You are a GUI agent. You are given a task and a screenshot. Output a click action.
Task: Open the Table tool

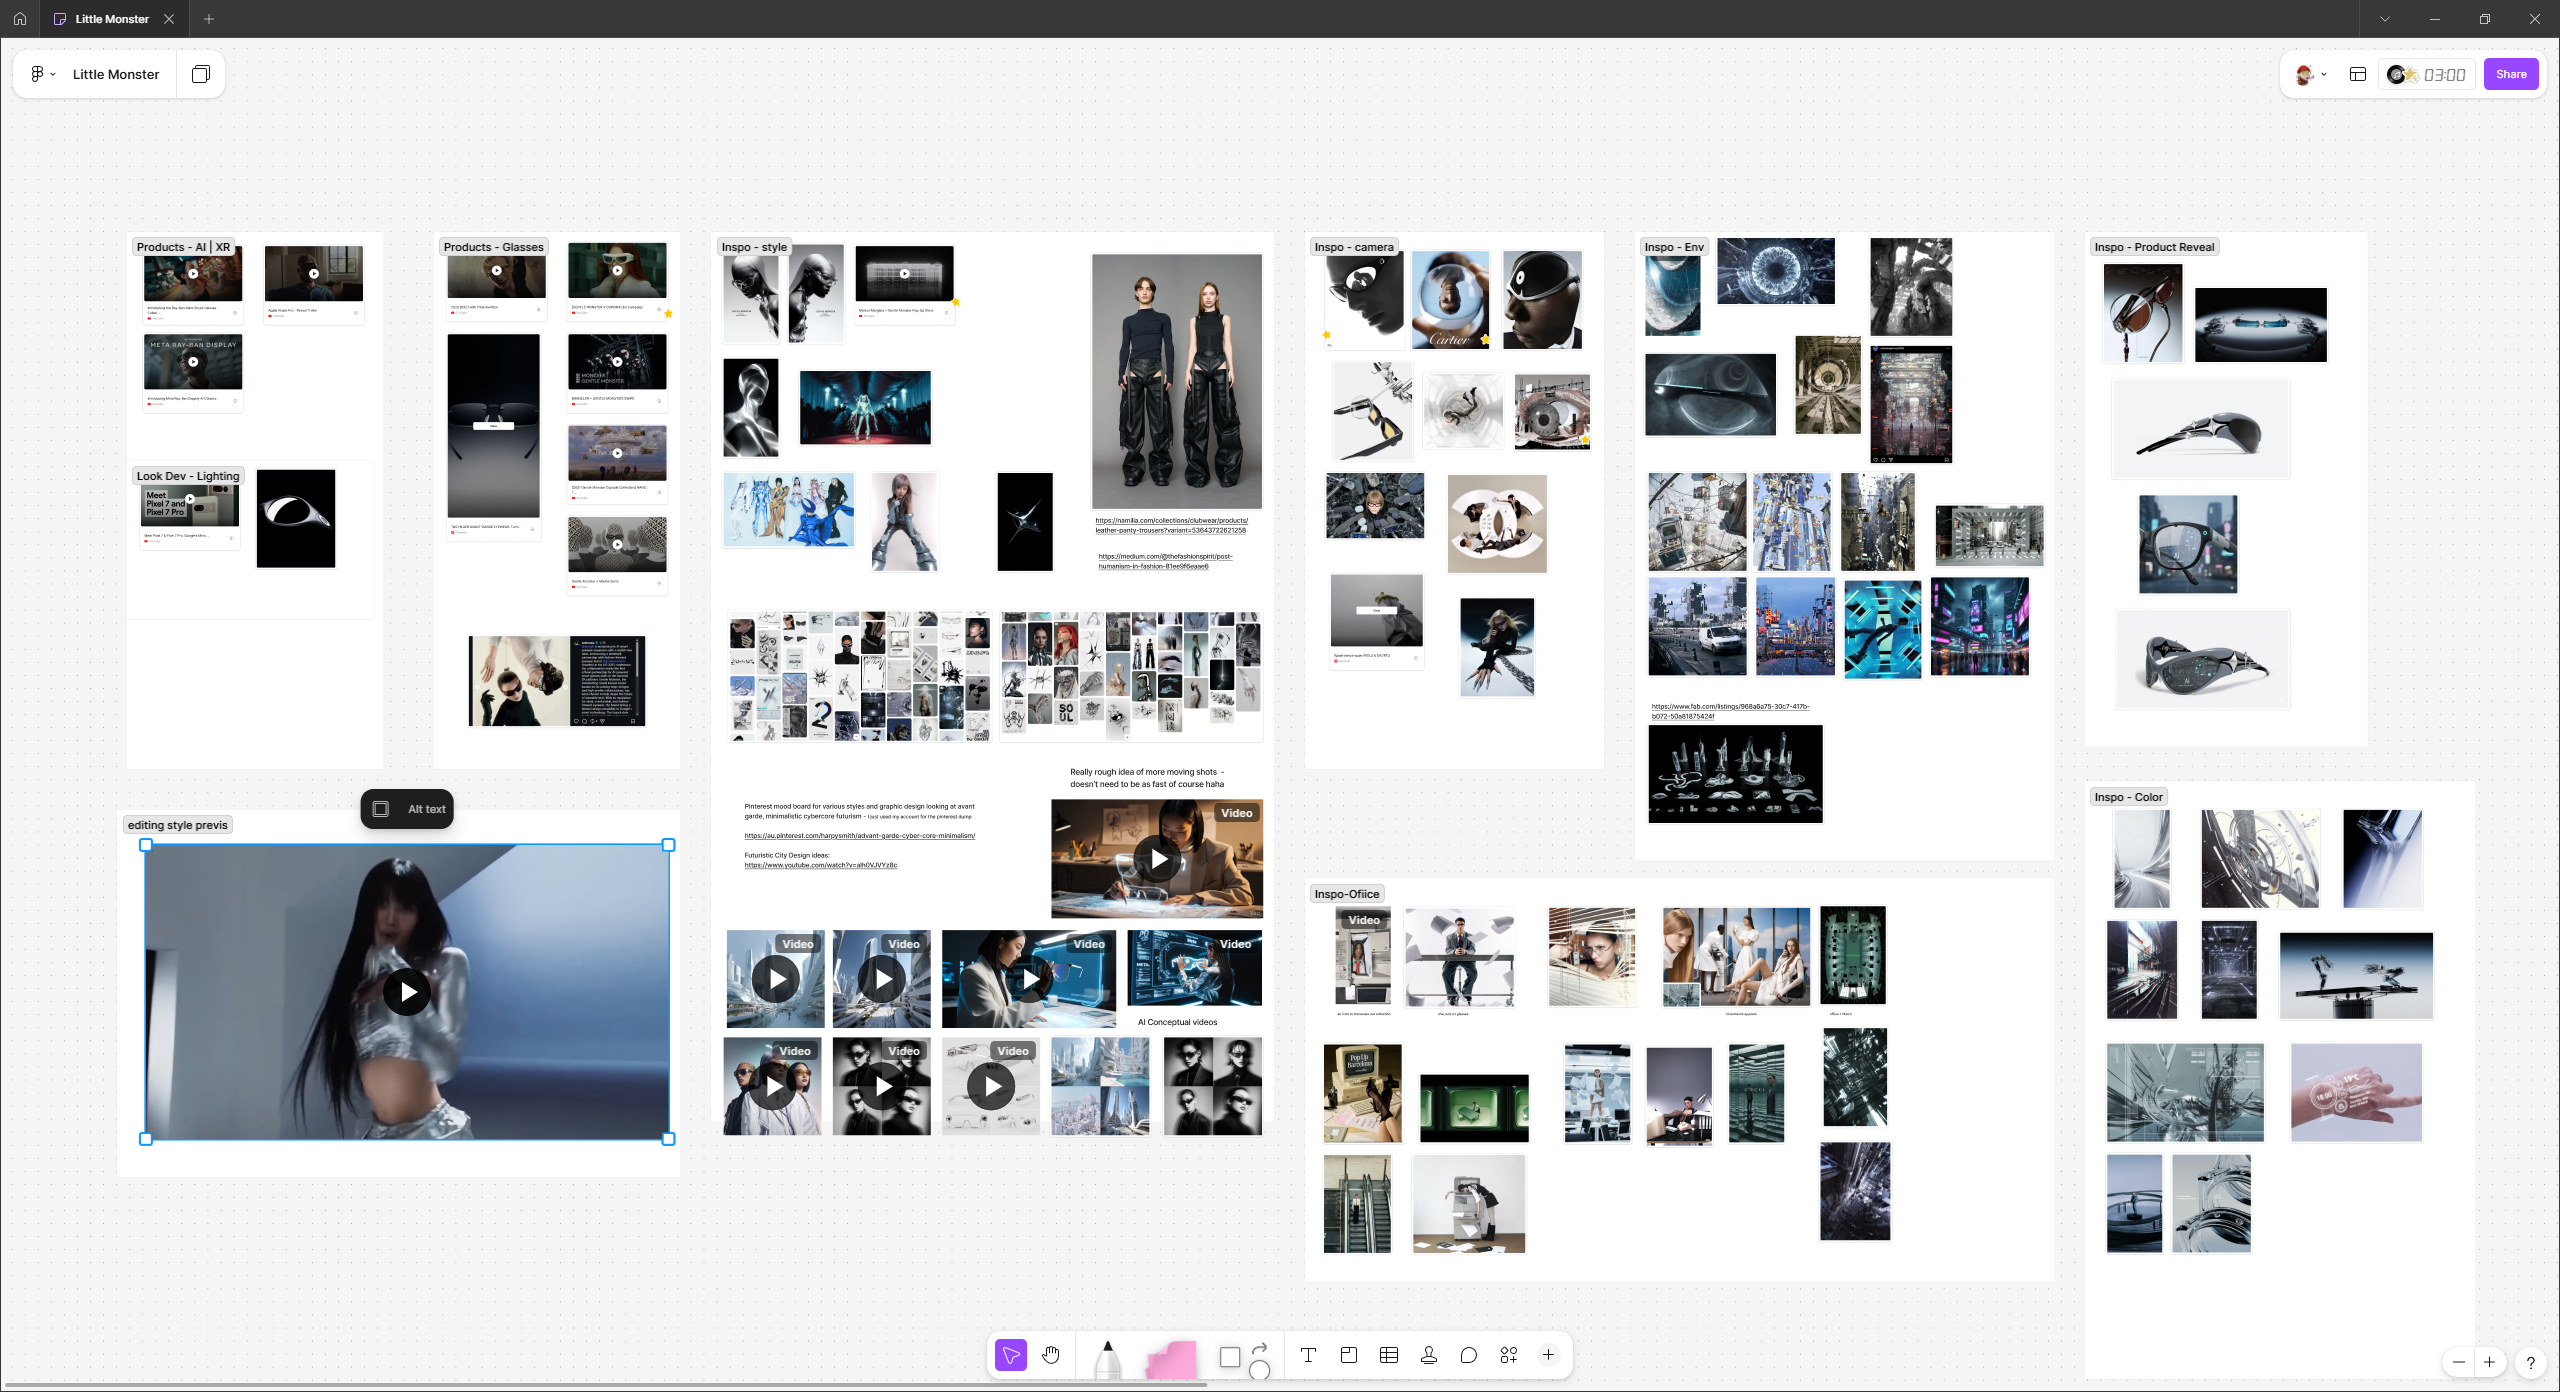click(x=1388, y=1356)
